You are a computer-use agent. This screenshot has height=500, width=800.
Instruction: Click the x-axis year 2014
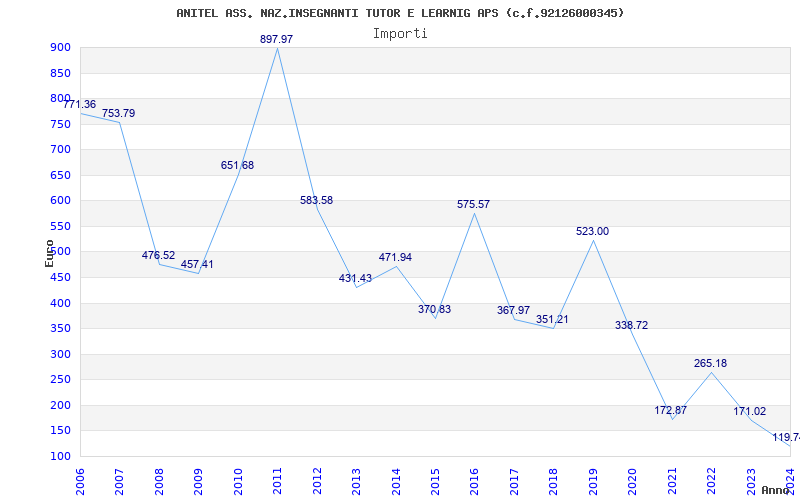[396, 482]
